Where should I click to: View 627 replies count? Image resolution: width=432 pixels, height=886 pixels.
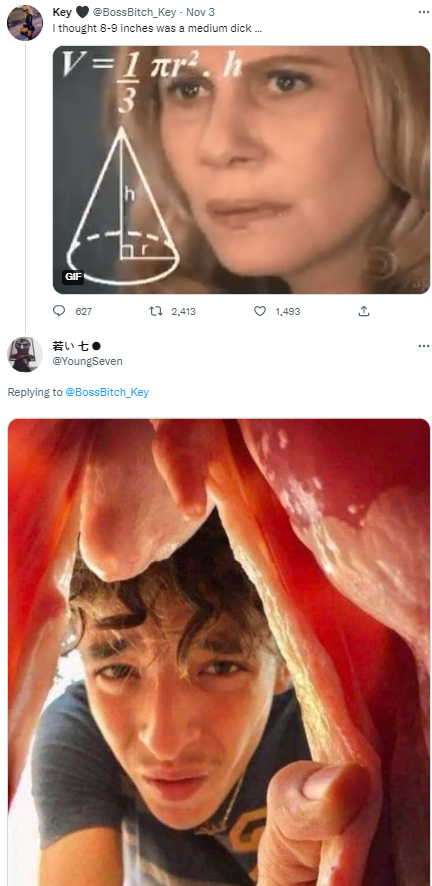click(x=84, y=311)
